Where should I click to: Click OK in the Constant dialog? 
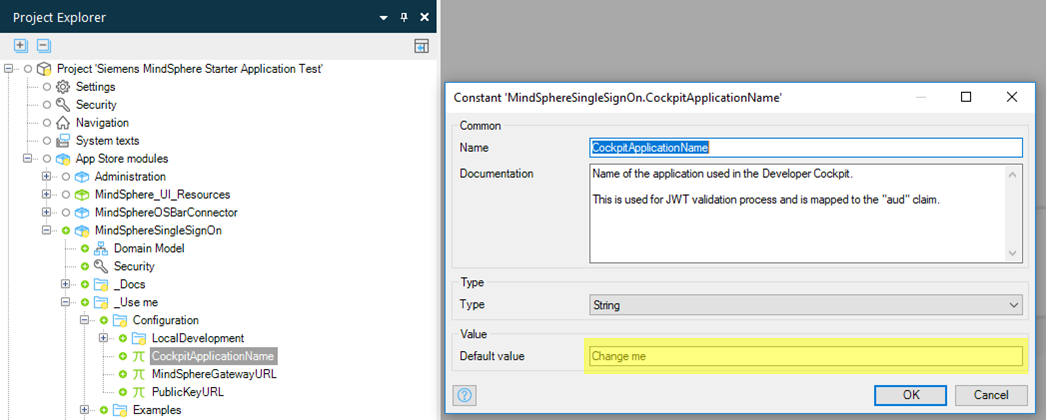(x=911, y=395)
